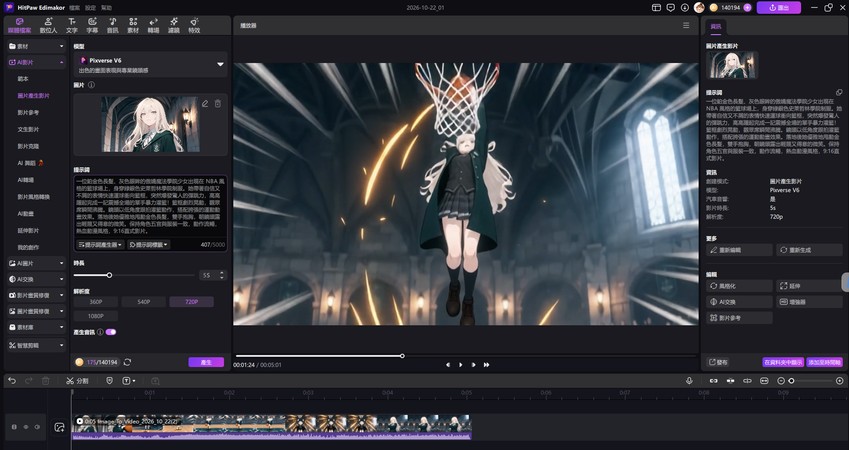849x450 pixels.
Task: Select the 540P resolution option
Action: tap(143, 302)
